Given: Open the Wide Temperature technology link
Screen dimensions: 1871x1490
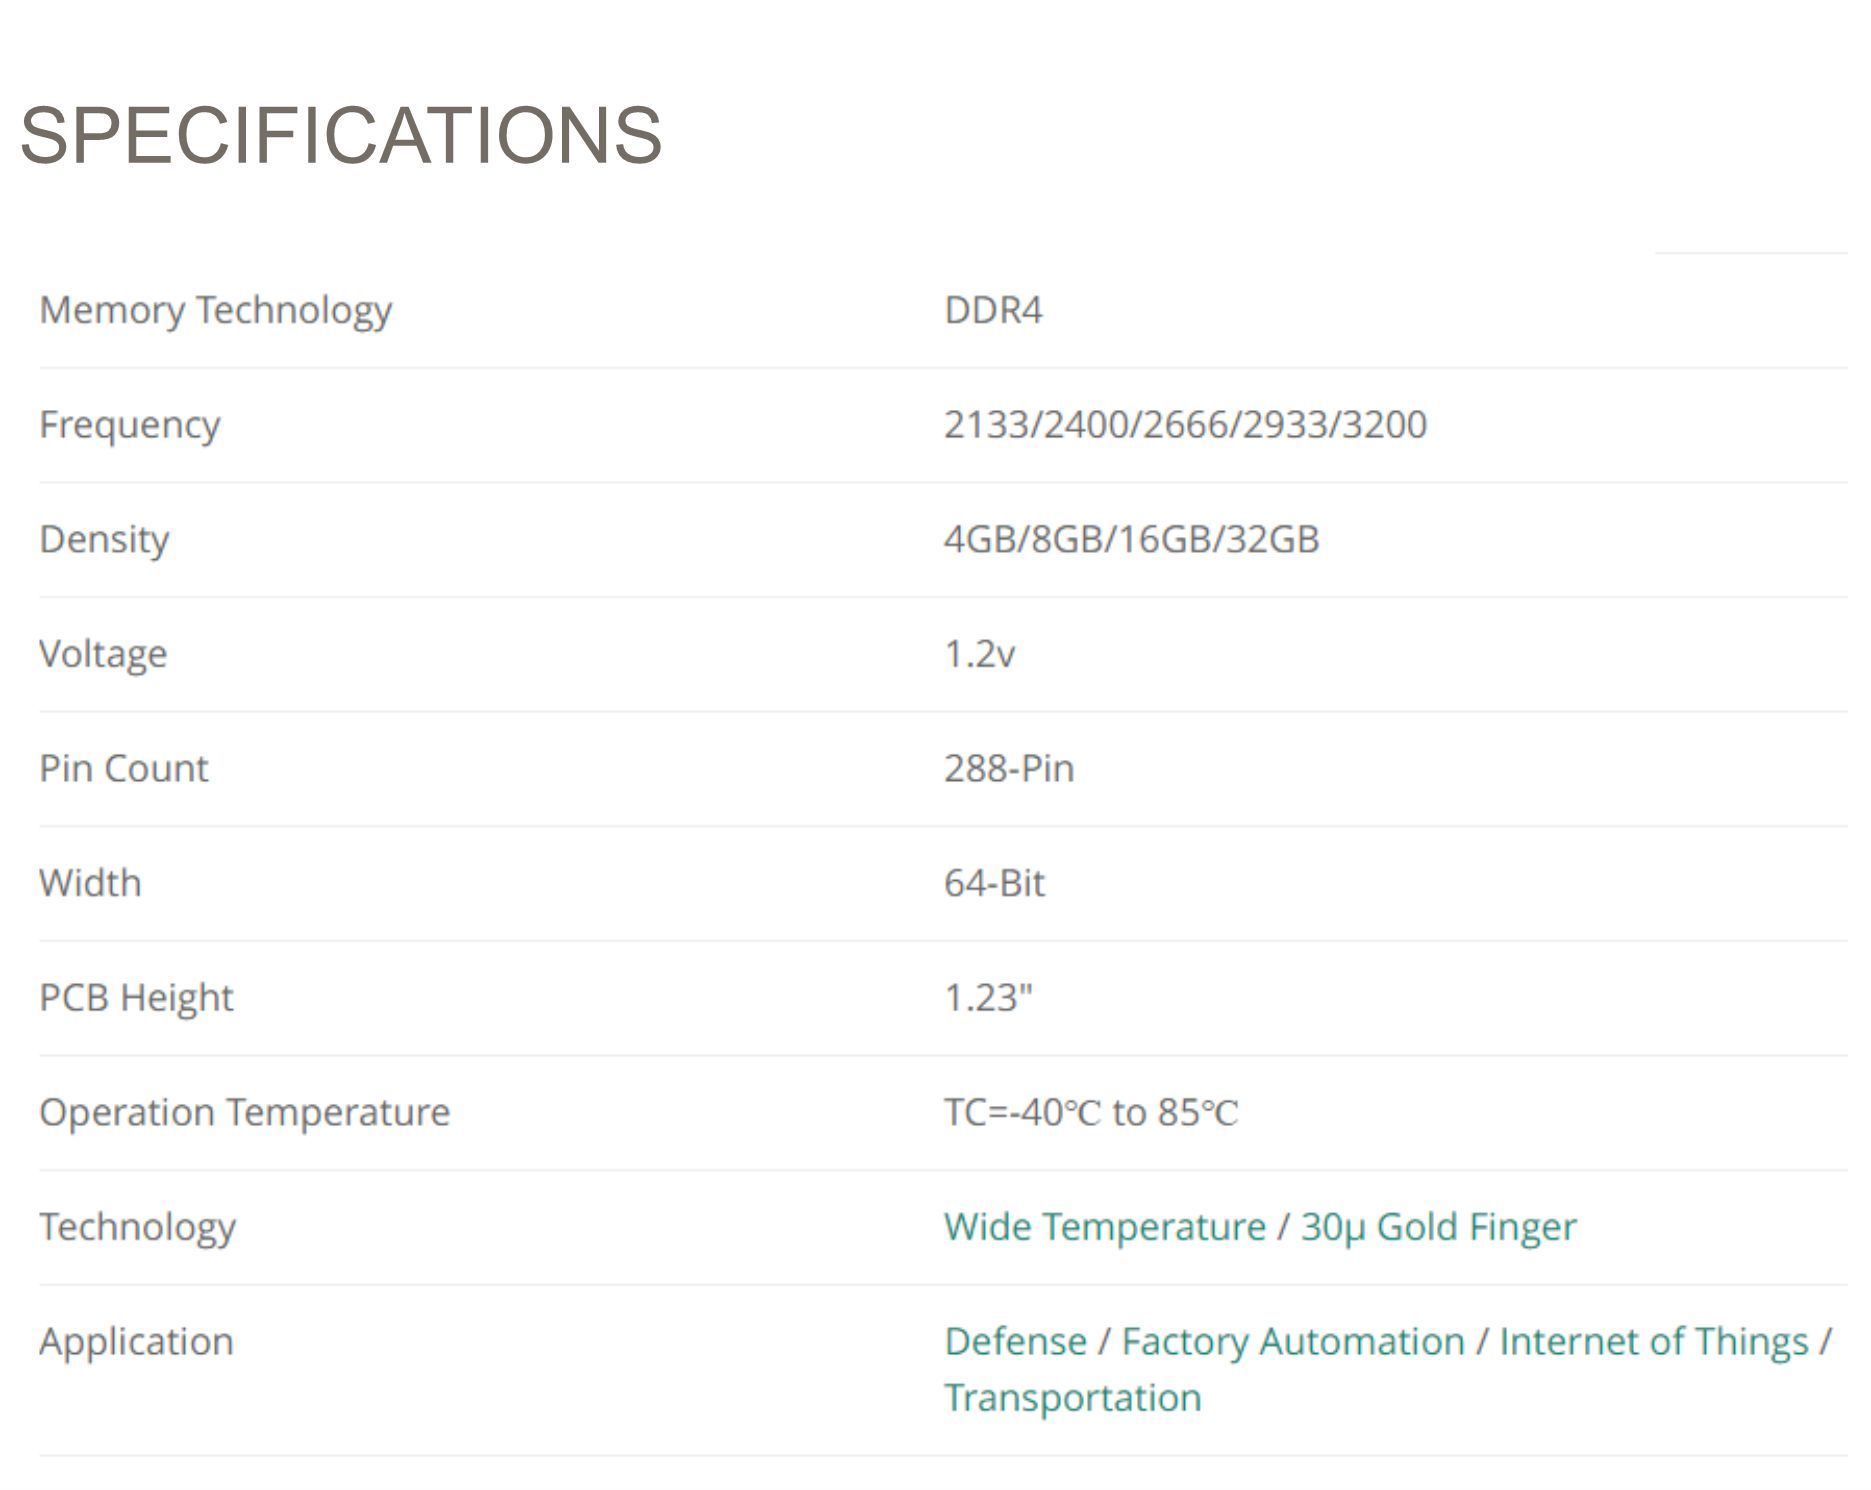Looking at the screenshot, I should pos(1104,1227).
